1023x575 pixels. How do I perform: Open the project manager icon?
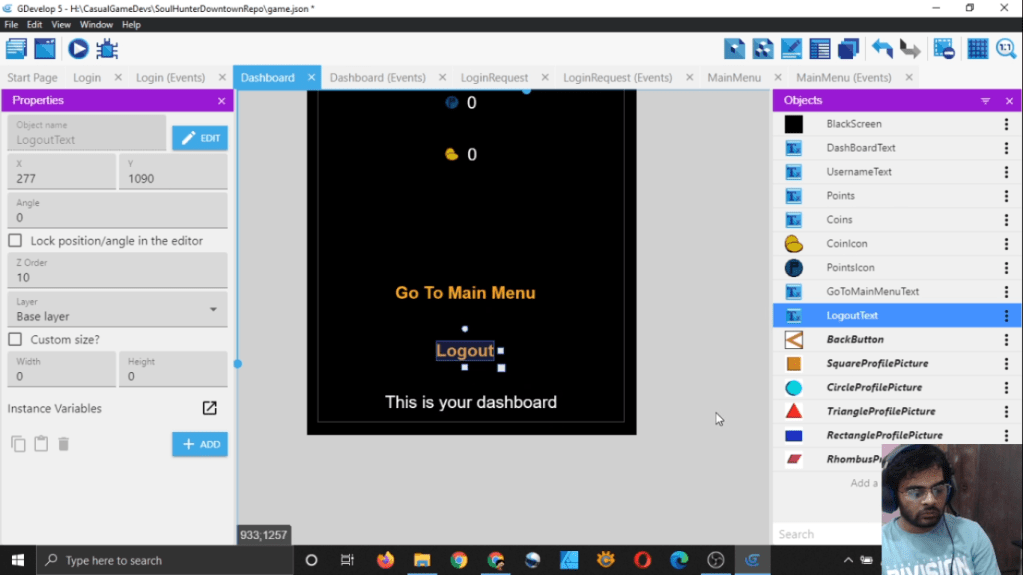pos(16,48)
